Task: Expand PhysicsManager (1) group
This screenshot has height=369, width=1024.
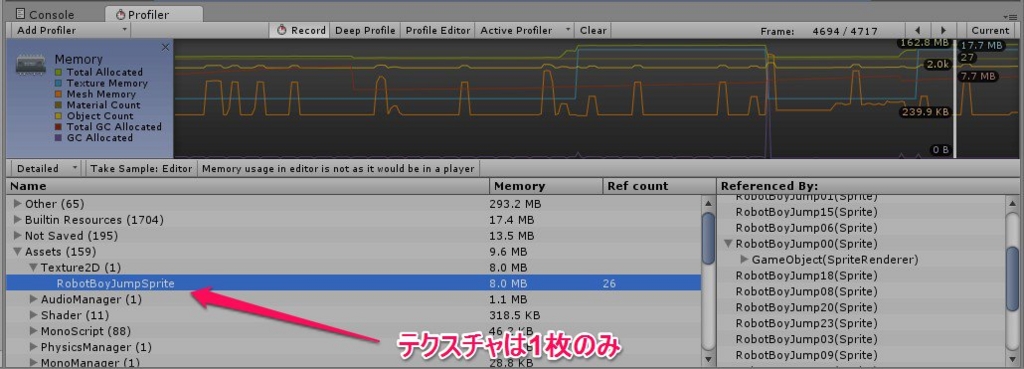Action: click(x=33, y=347)
